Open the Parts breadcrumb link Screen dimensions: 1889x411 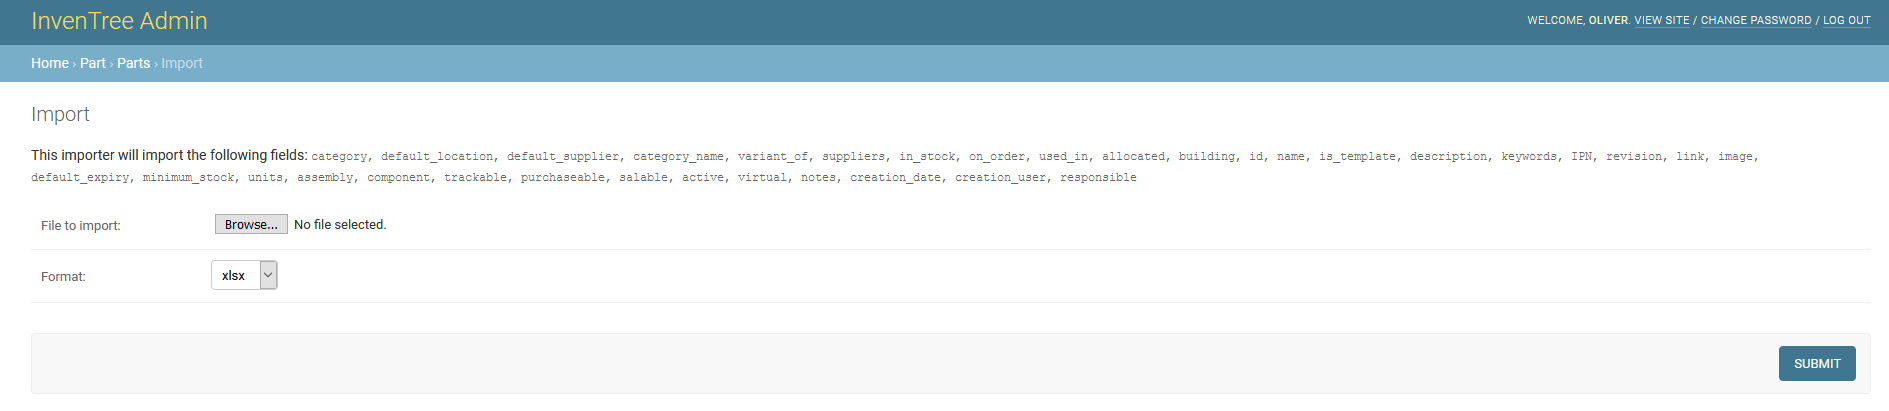pyautogui.click(x=133, y=63)
